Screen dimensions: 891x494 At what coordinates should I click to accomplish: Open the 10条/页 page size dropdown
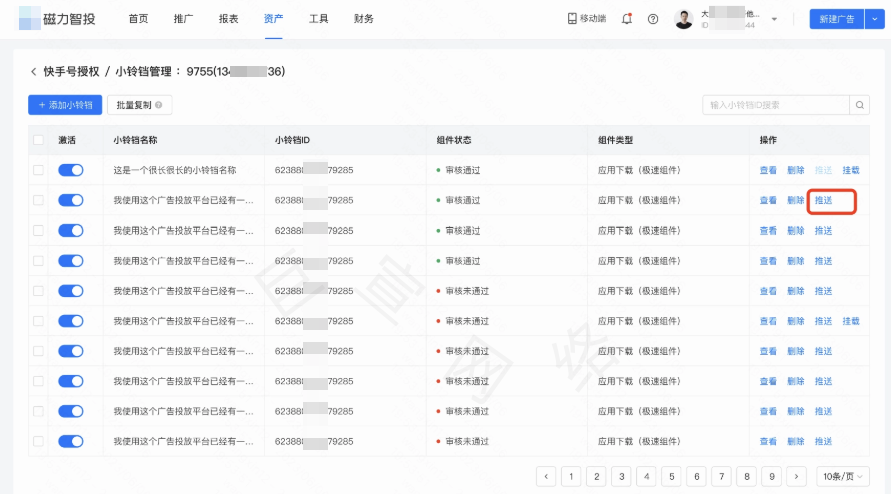coord(842,476)
